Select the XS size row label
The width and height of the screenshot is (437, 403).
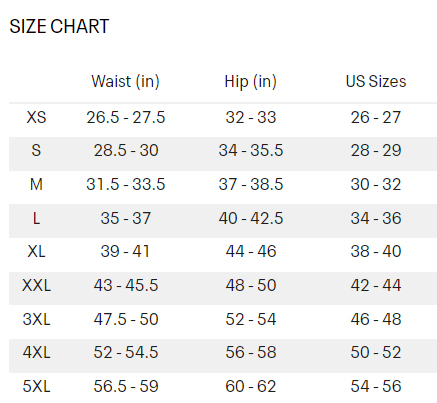[x=36, y=117]
